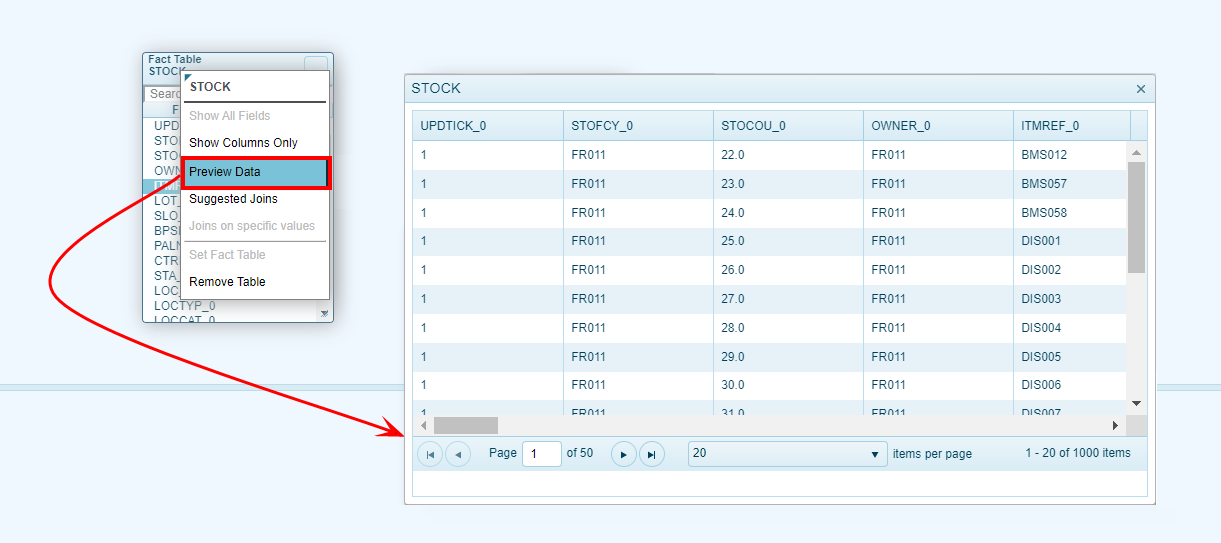Click cell DIS006
The height and width of the screenshot is (543, 1221).
(x=1070, y=385)
